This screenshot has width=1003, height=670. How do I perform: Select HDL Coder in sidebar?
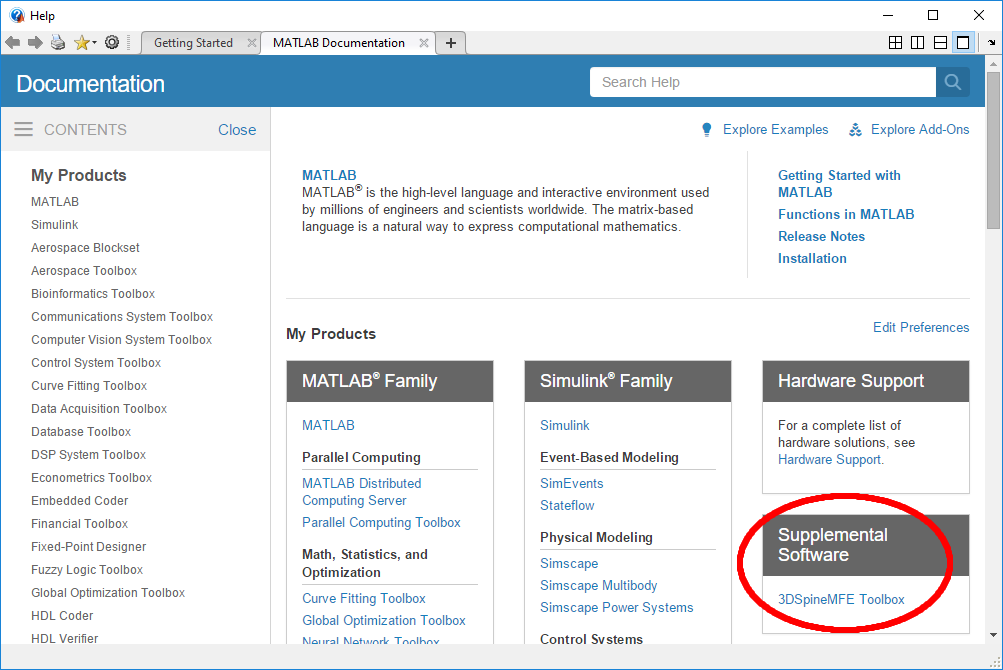[62, 616]
